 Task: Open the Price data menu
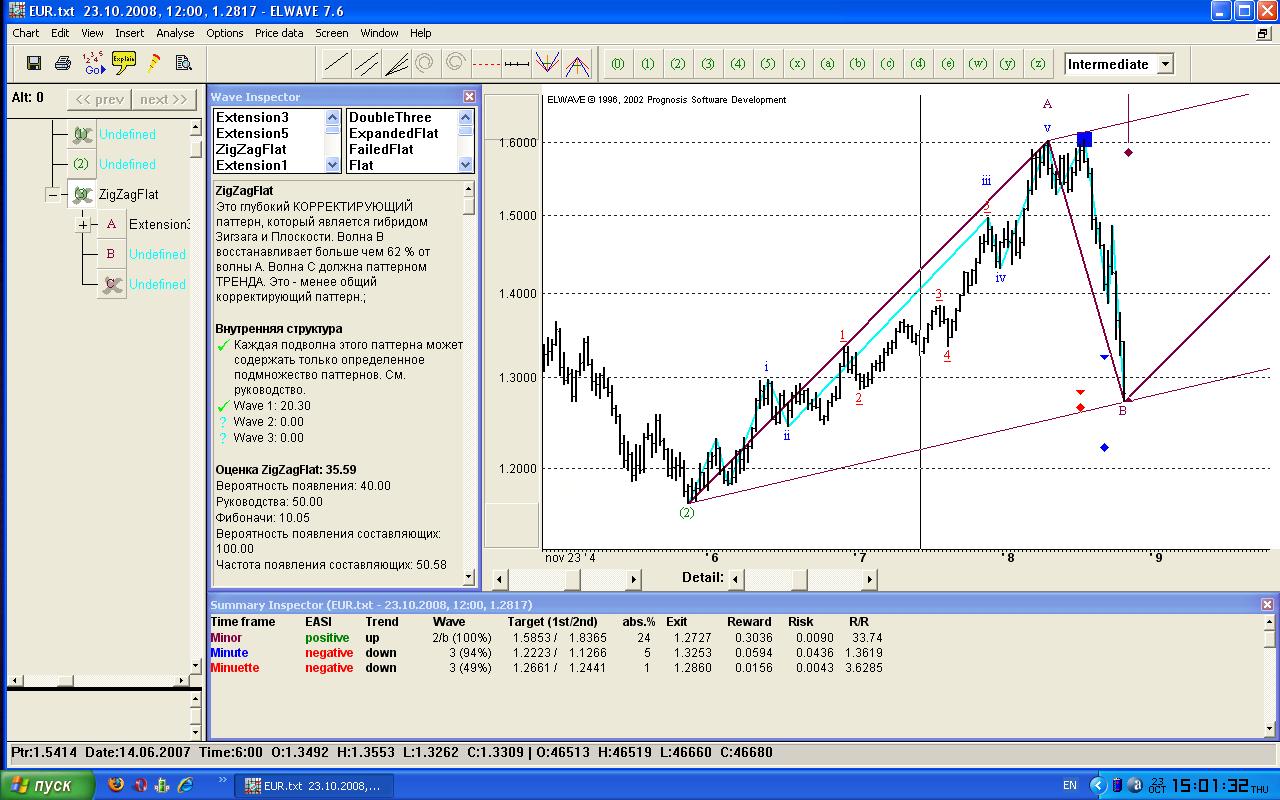[279, 33]
